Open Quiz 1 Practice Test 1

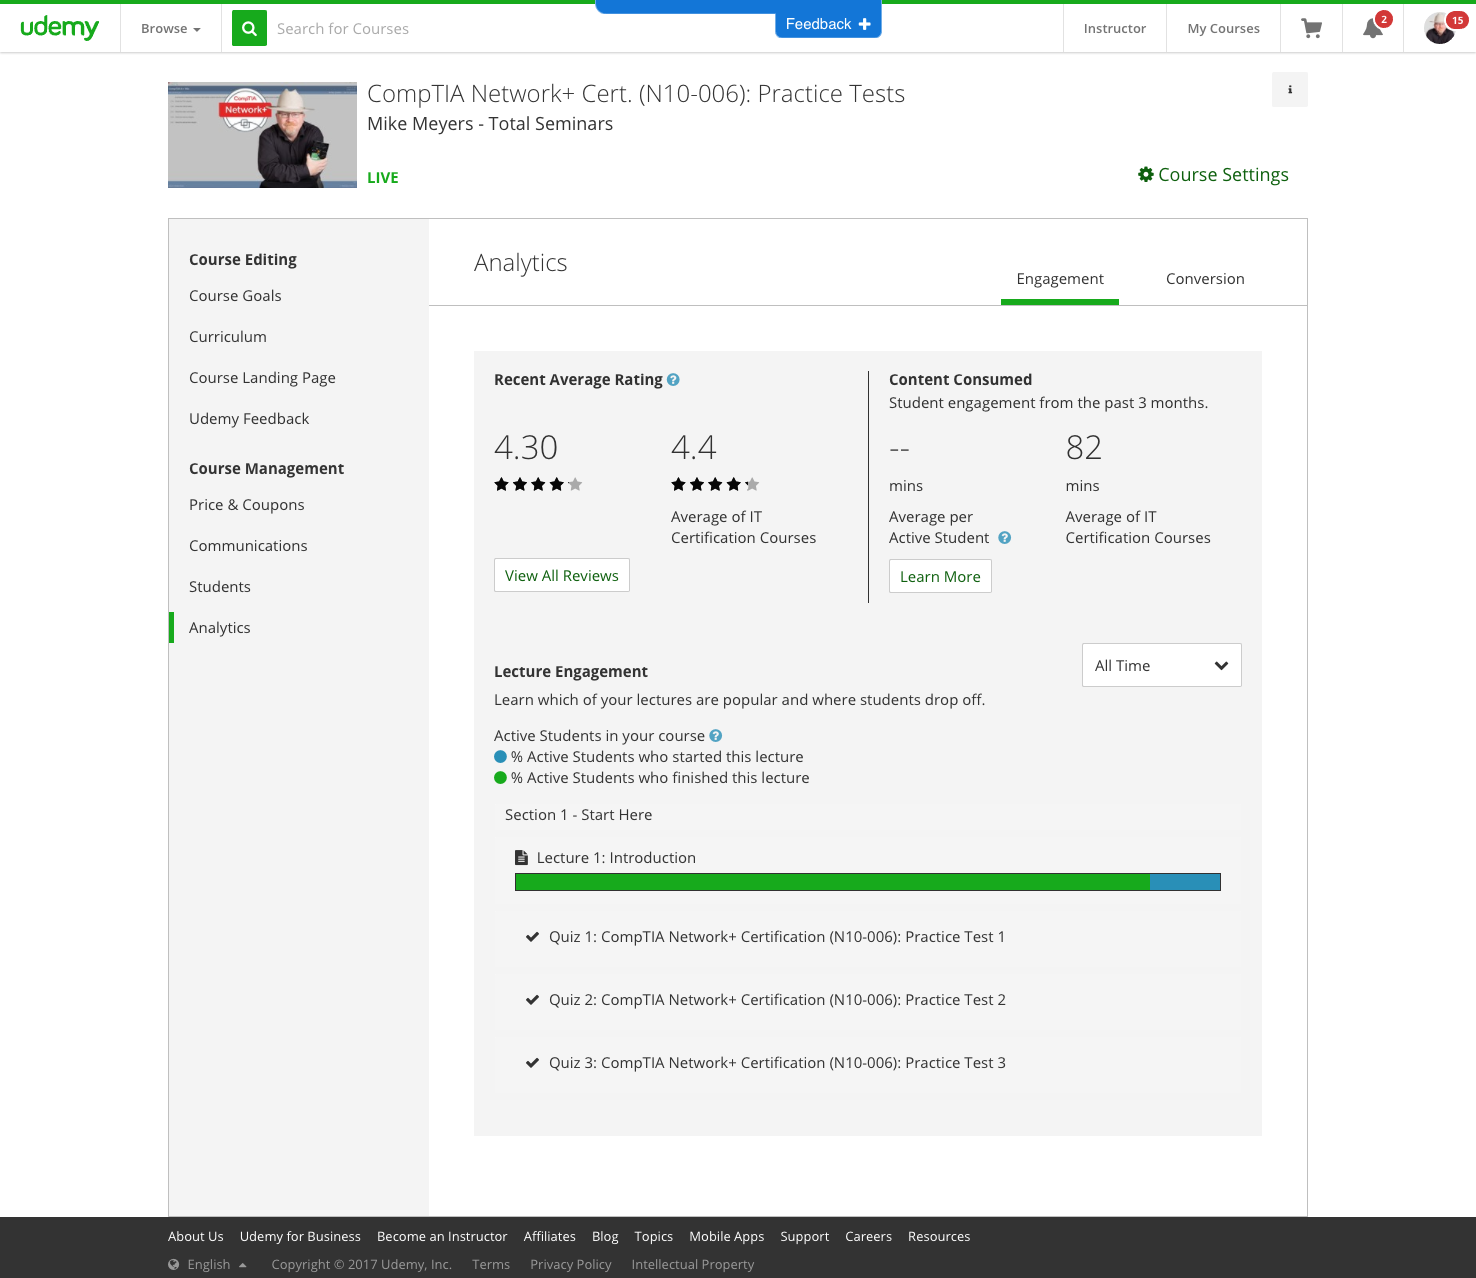(x=777, y=937)
